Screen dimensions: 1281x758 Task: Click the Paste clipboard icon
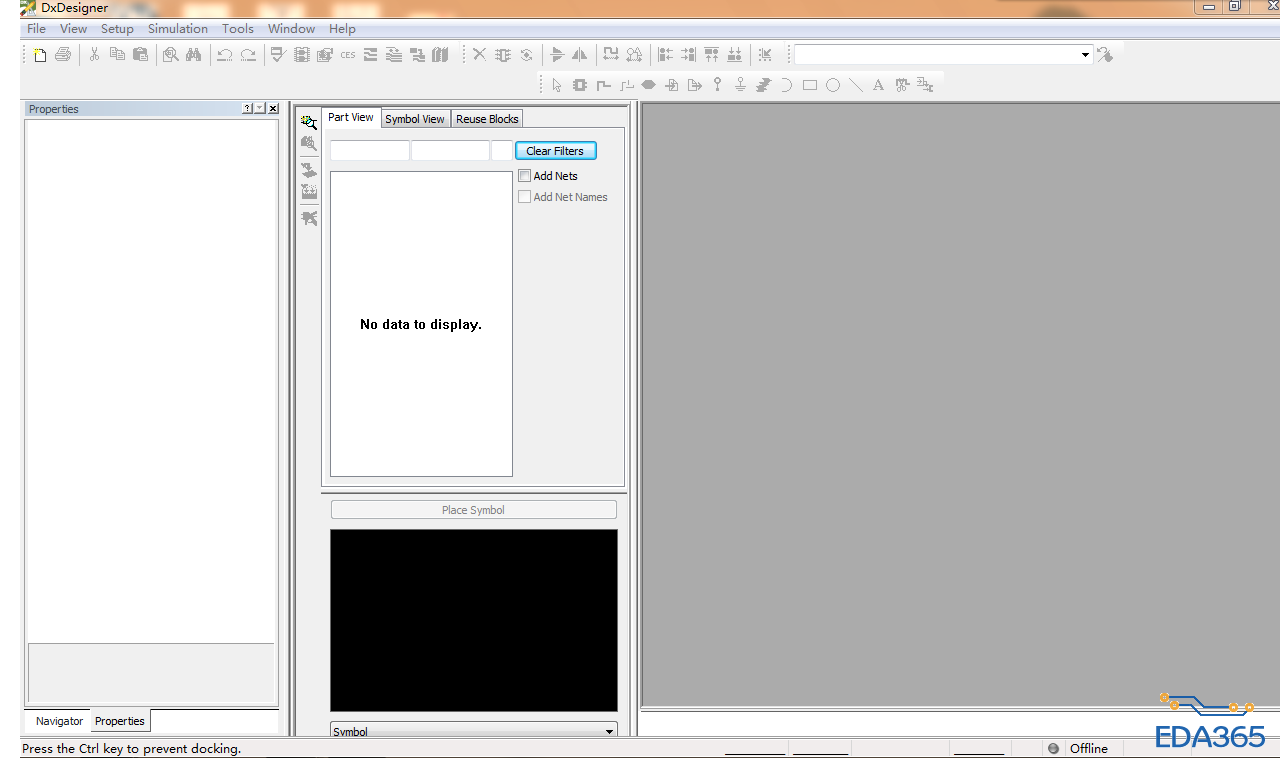click(140, 55)
